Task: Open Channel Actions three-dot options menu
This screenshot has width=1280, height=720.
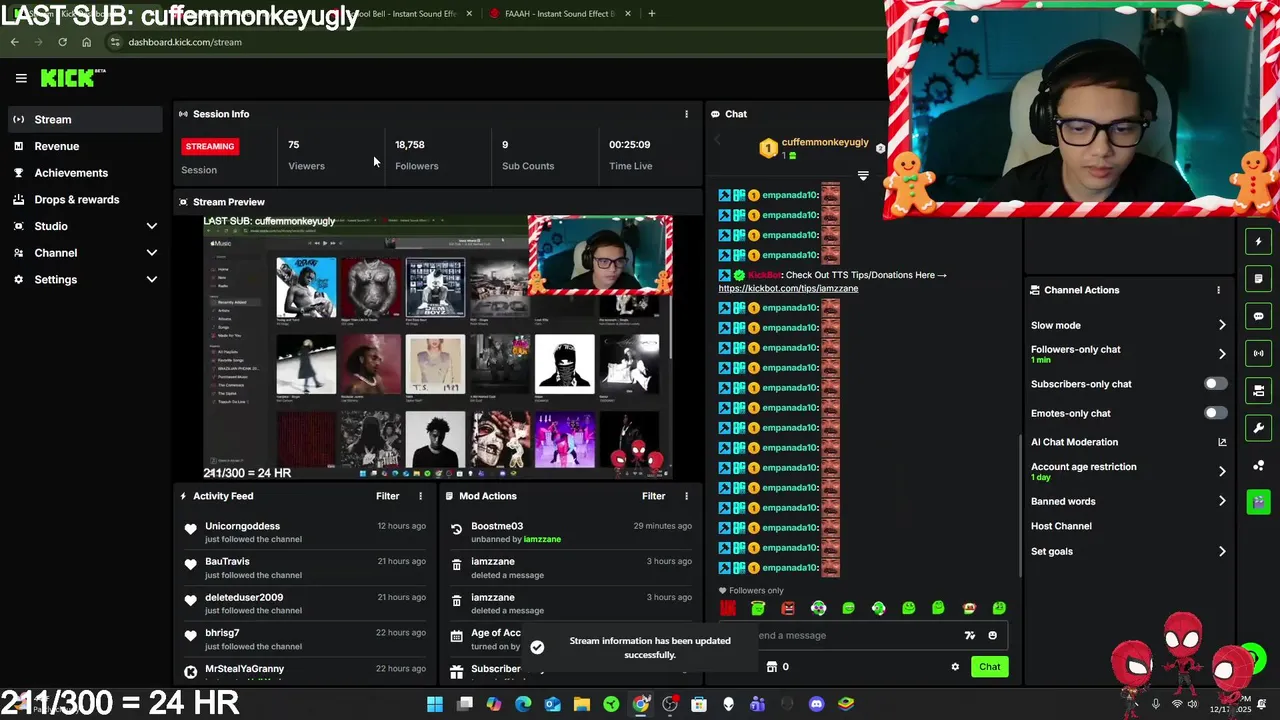Action: pyautogui.click(x=1218, y=290)
